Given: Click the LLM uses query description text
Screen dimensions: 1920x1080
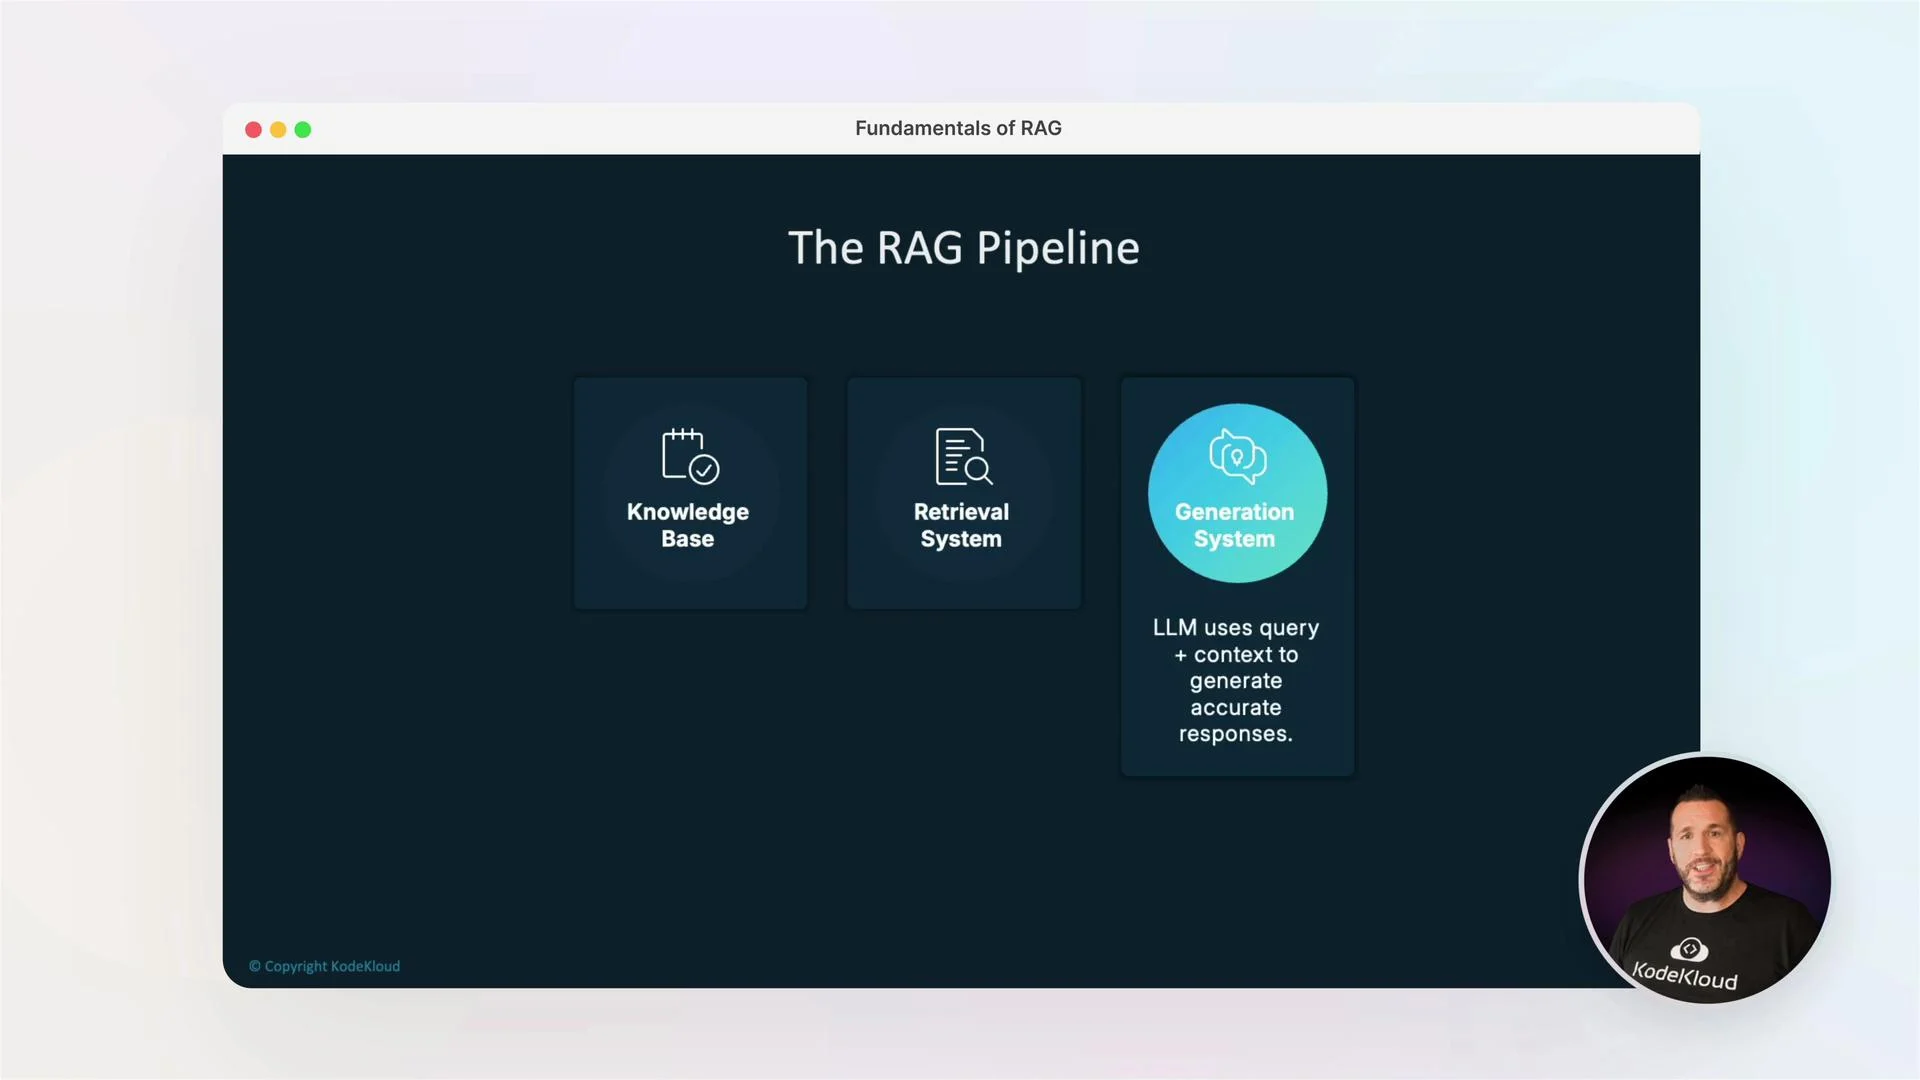Looking at the screenshot, I should (1236, 680).
